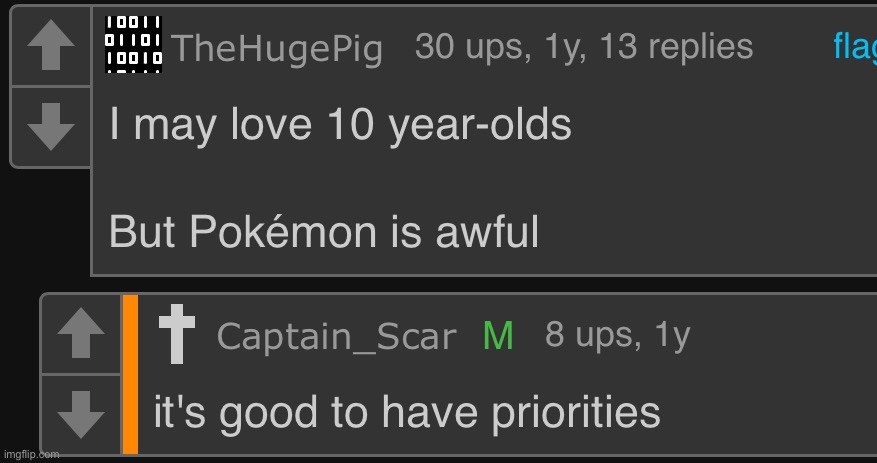Select the 'But Pokémon is awful' line
877x463 pixels.
[x=324, y=231]
